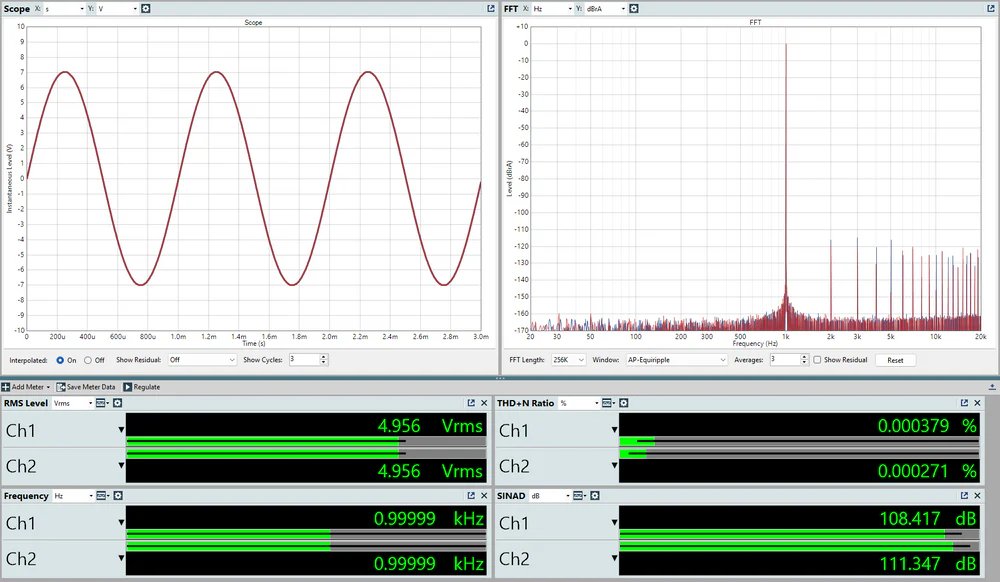Pop out the FFT panel
The width and height of the screenshot is (1000, 582).
990,8
